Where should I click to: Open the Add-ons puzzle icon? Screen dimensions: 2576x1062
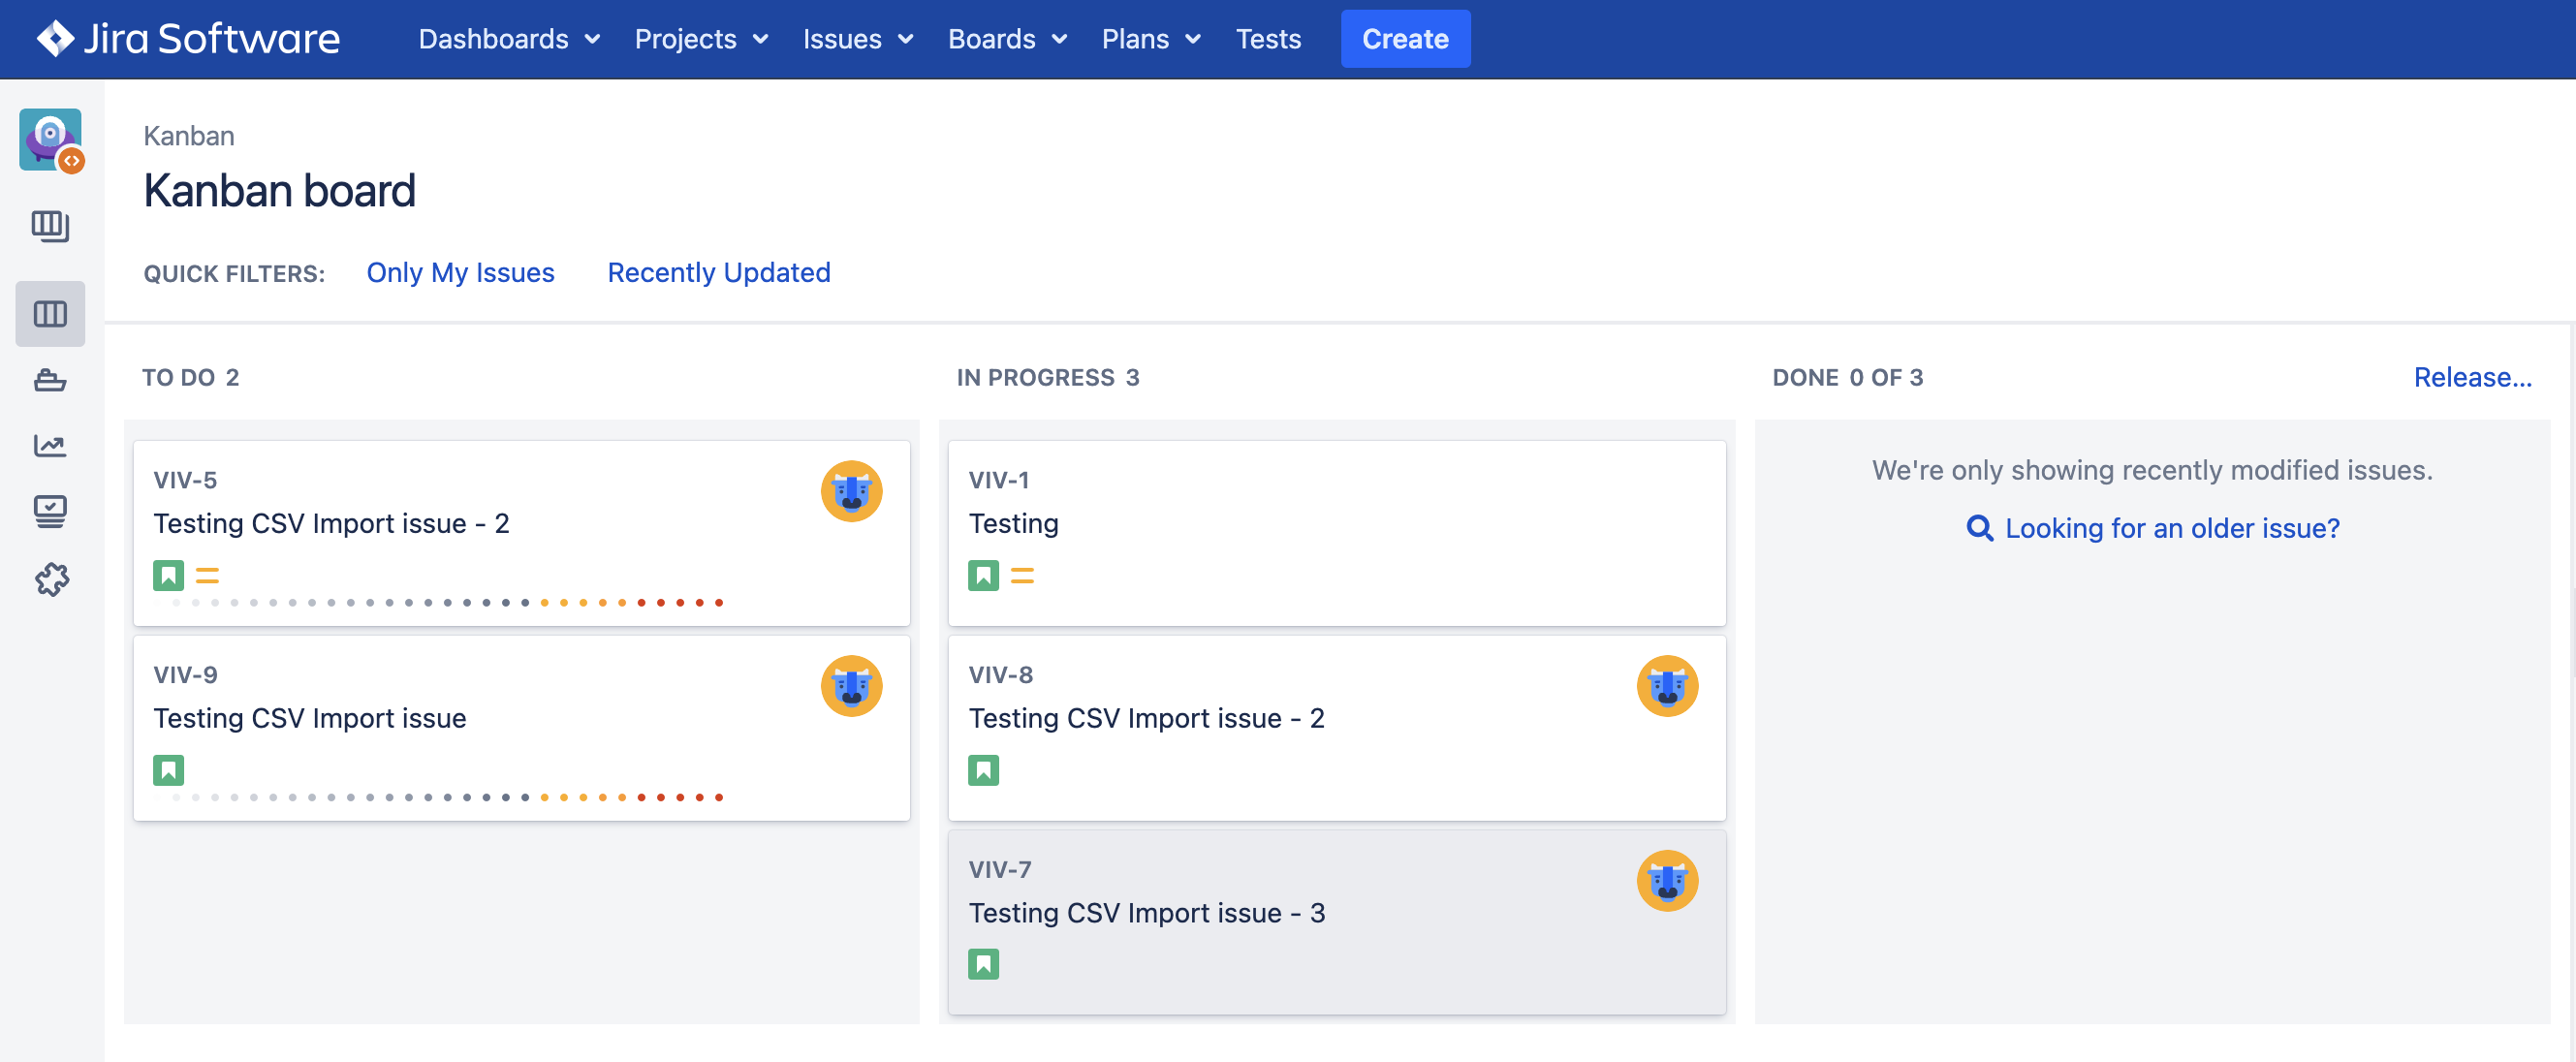50,579
